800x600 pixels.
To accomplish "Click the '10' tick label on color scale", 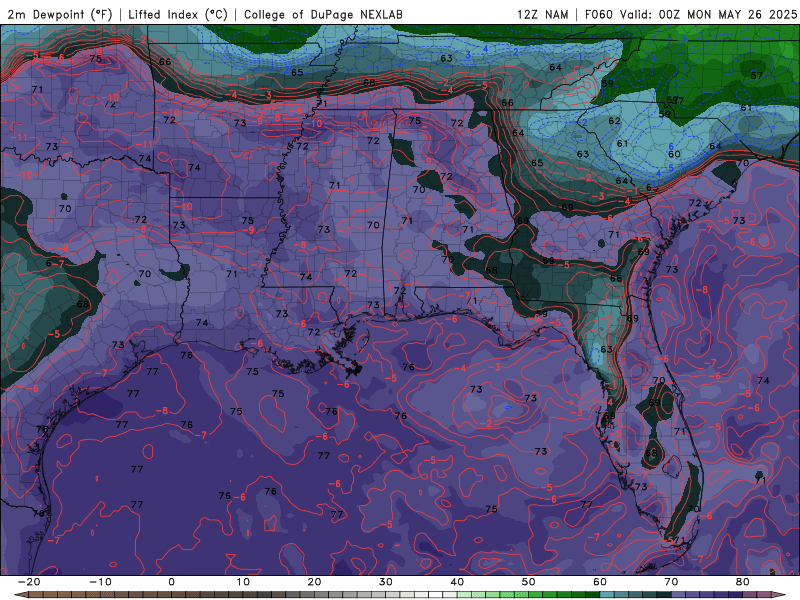I will [x=243, y=582].
